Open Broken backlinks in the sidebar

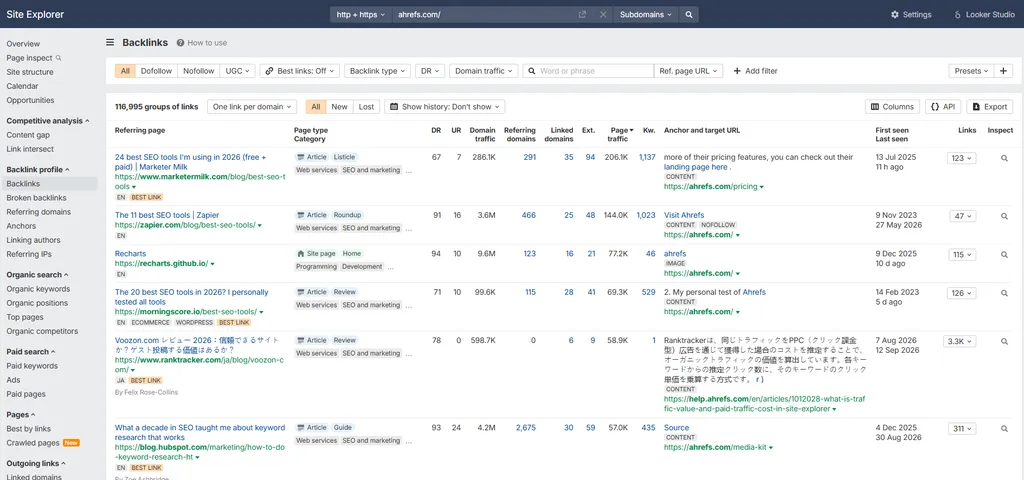[x=37, y=198]
